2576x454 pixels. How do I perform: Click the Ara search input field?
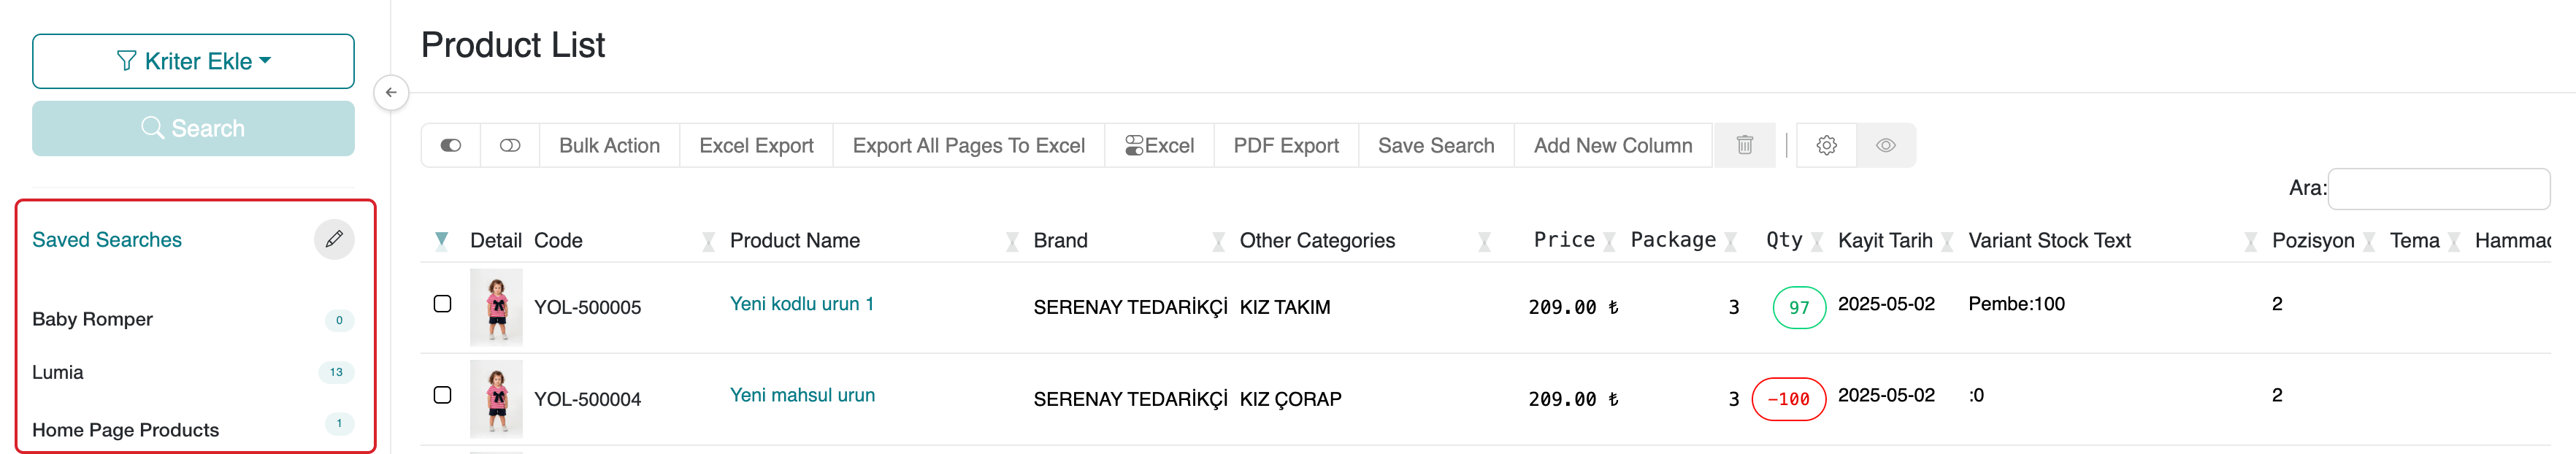[x=2437, y=188]
